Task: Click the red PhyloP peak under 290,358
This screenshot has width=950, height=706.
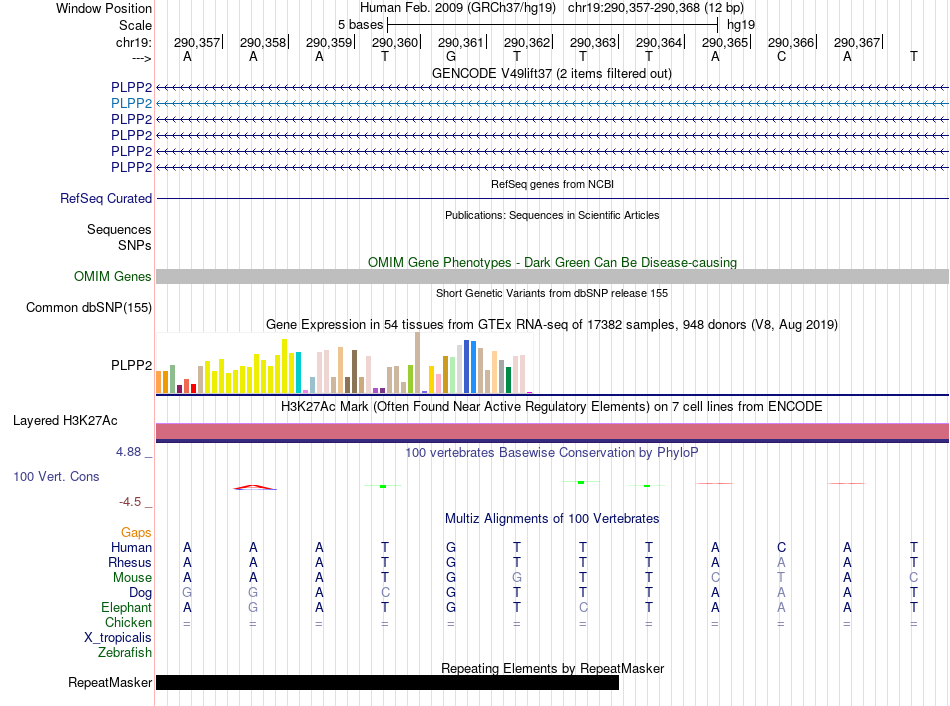Action: click(x=255, y=487)
